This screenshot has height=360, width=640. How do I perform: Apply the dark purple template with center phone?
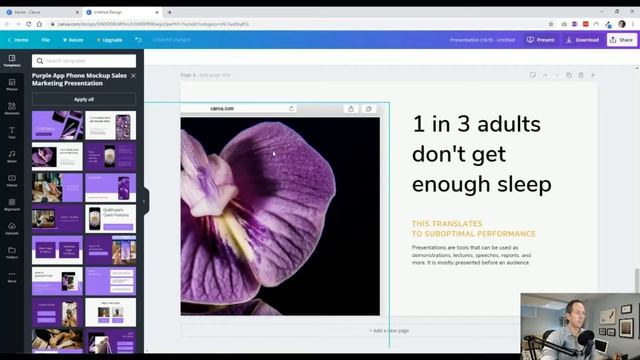pos(111,157)
